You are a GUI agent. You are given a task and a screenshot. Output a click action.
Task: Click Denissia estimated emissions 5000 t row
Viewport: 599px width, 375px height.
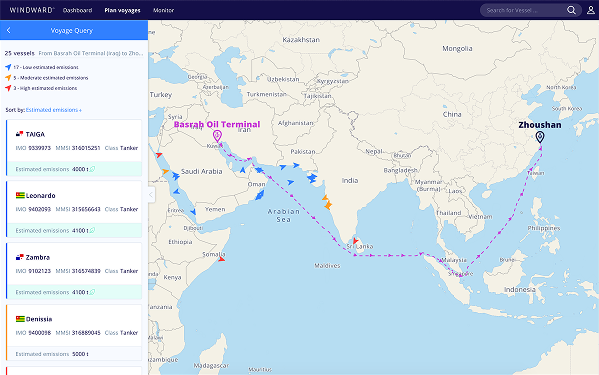click(x=74, y=354)
